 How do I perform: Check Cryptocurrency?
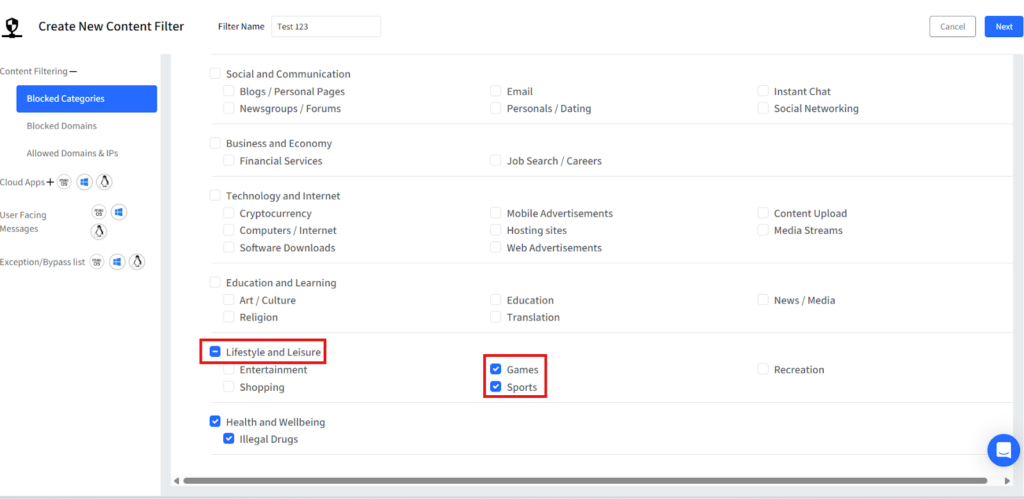229,213
